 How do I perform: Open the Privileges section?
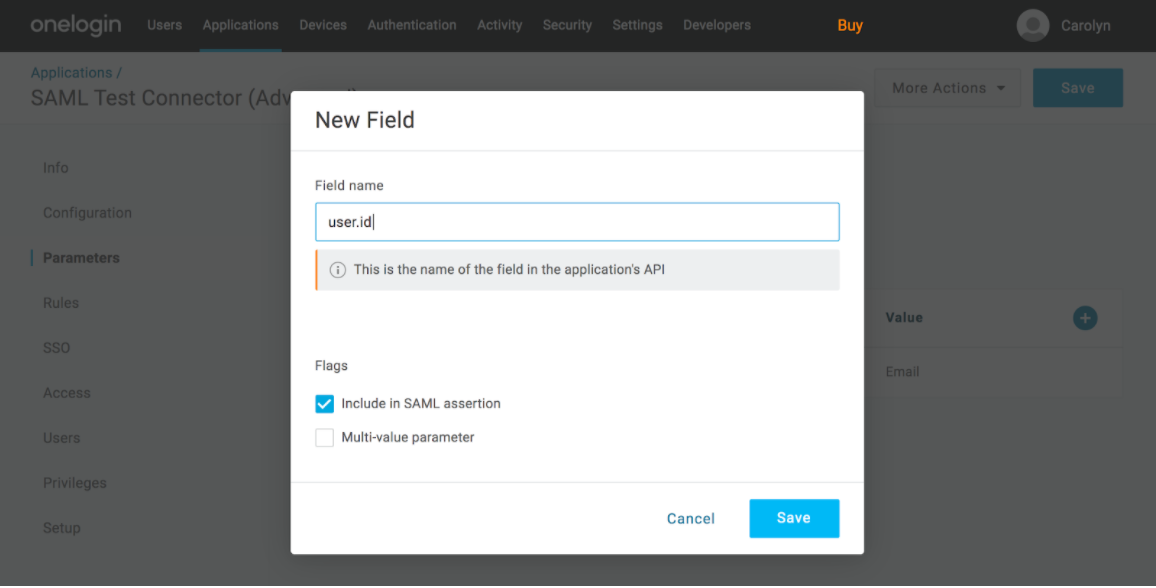[74, 482]
